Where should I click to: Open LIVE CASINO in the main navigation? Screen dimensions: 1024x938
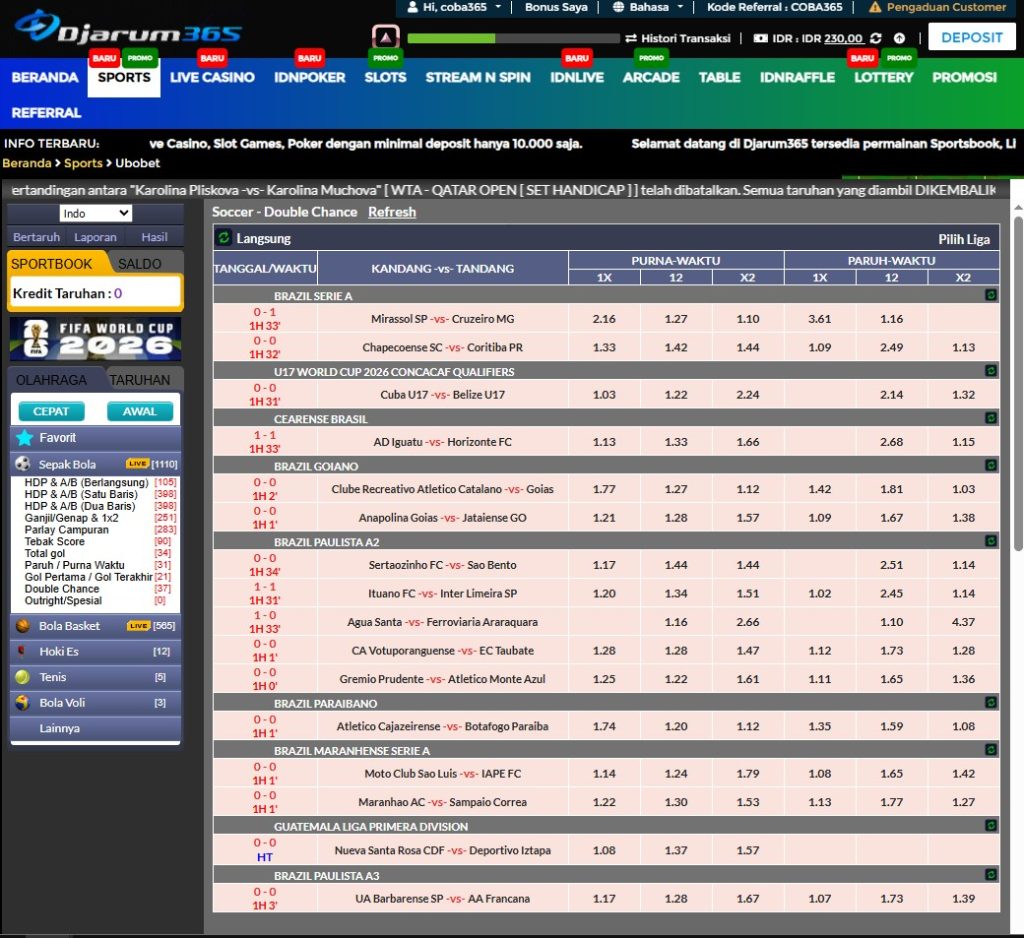(x=212, y=77)
